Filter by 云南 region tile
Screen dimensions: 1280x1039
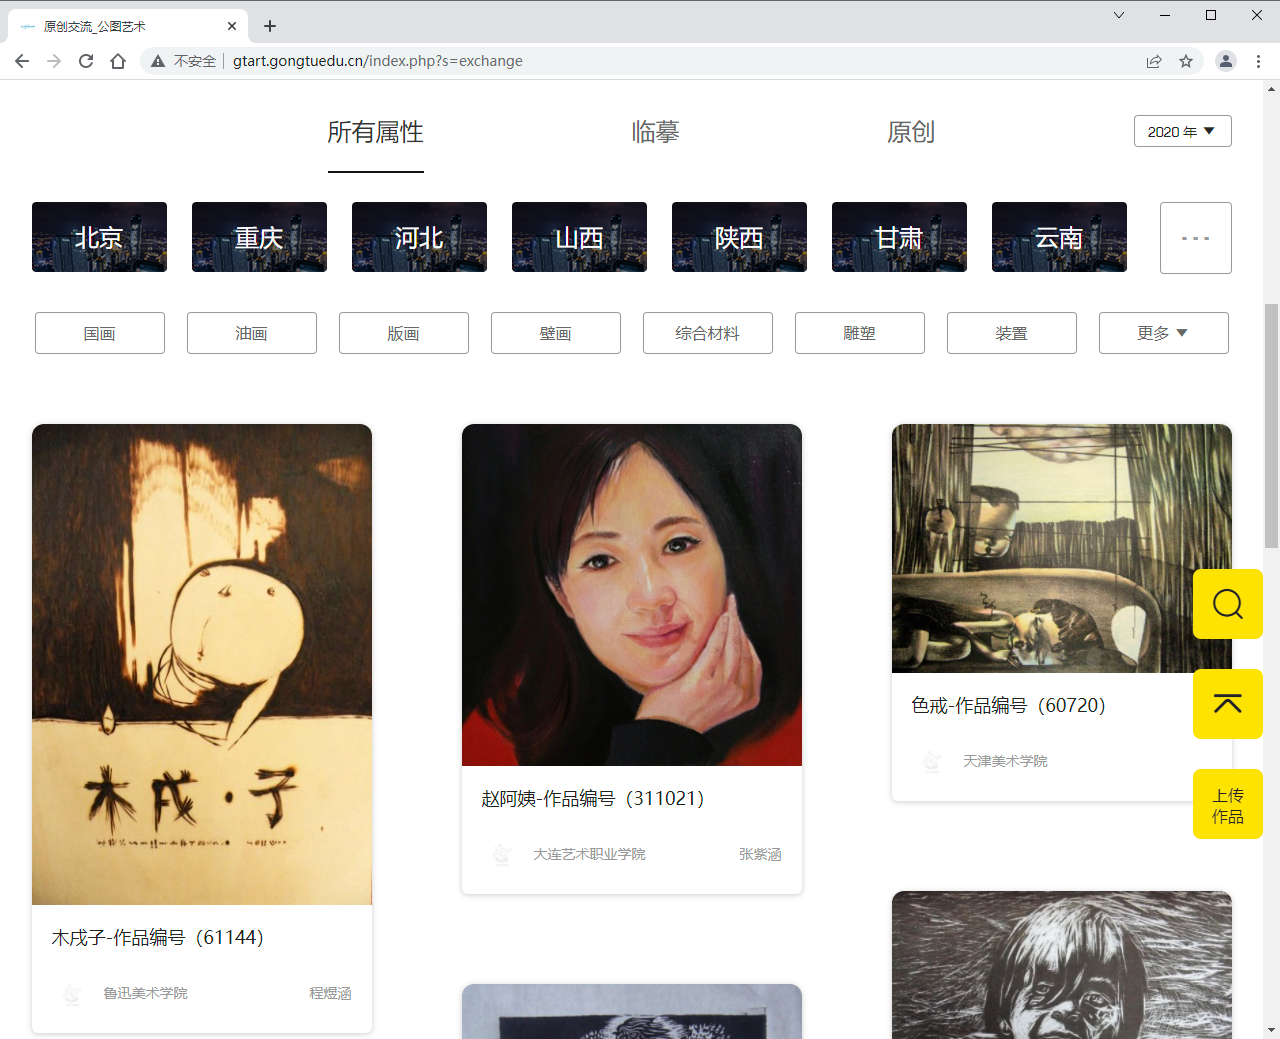(1059, 237)
